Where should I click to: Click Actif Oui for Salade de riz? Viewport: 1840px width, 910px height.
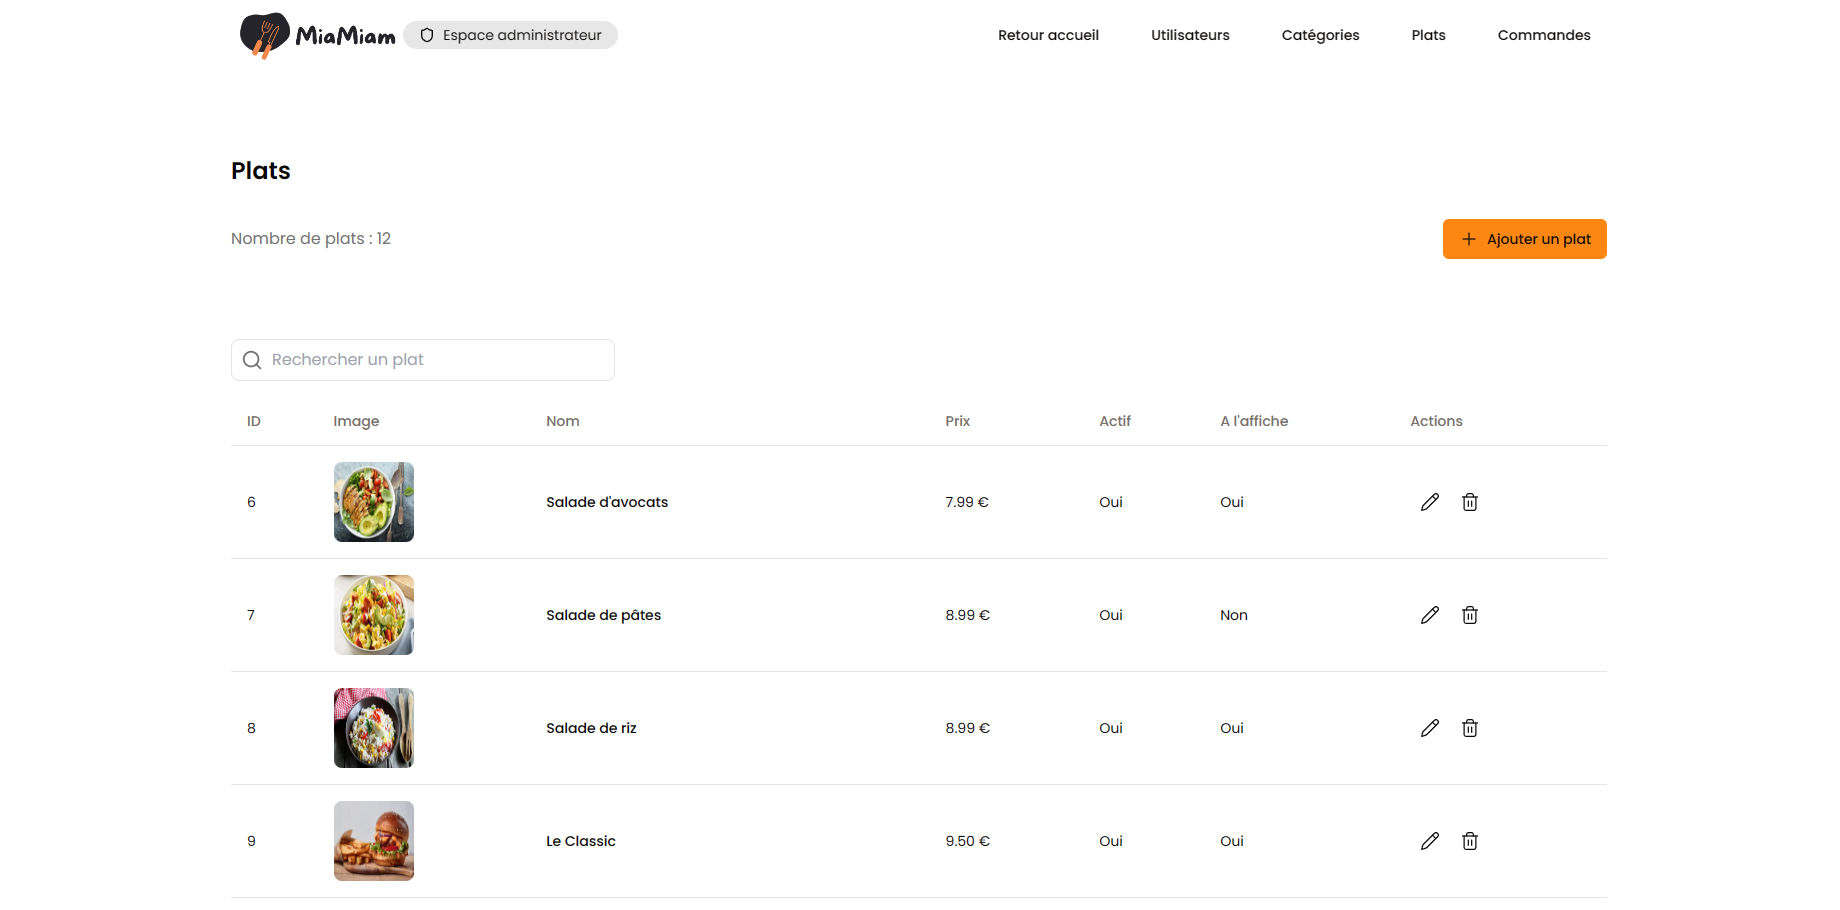[1111, 728]
